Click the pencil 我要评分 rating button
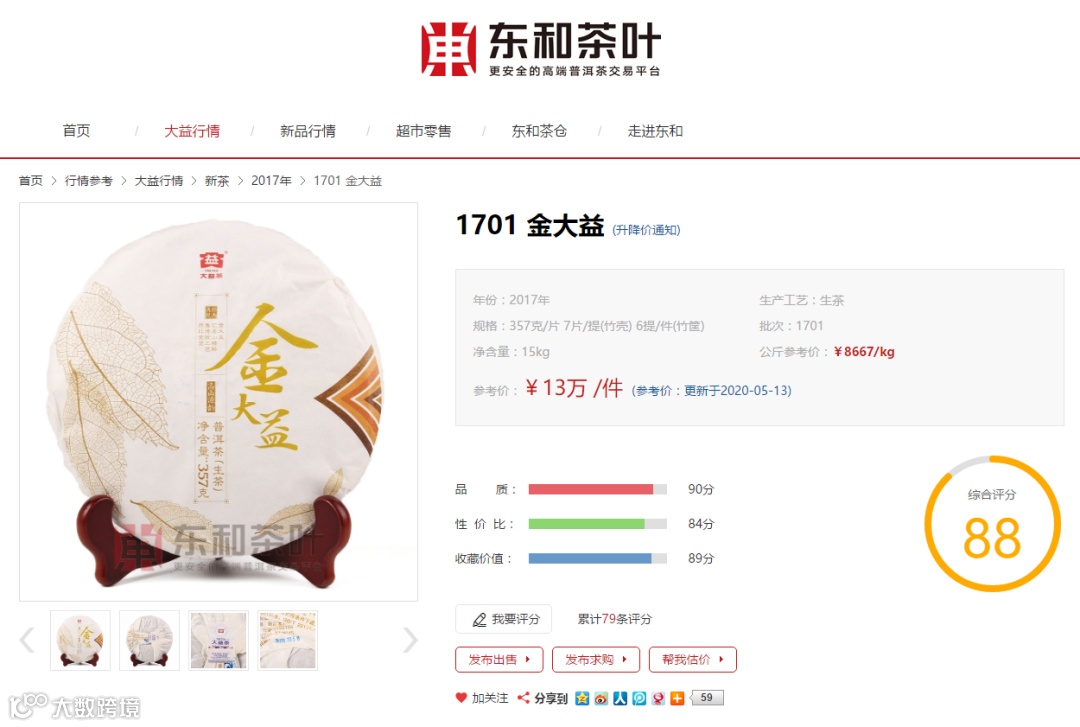This screenshot has height=727, width=1080. [x=503, y=619]
